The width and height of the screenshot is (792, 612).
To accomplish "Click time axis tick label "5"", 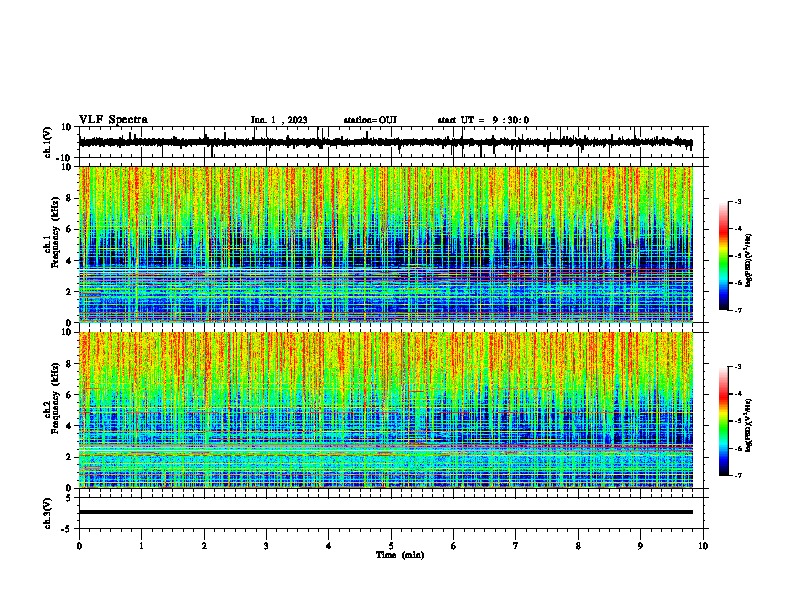I will (x=391, y=546).
